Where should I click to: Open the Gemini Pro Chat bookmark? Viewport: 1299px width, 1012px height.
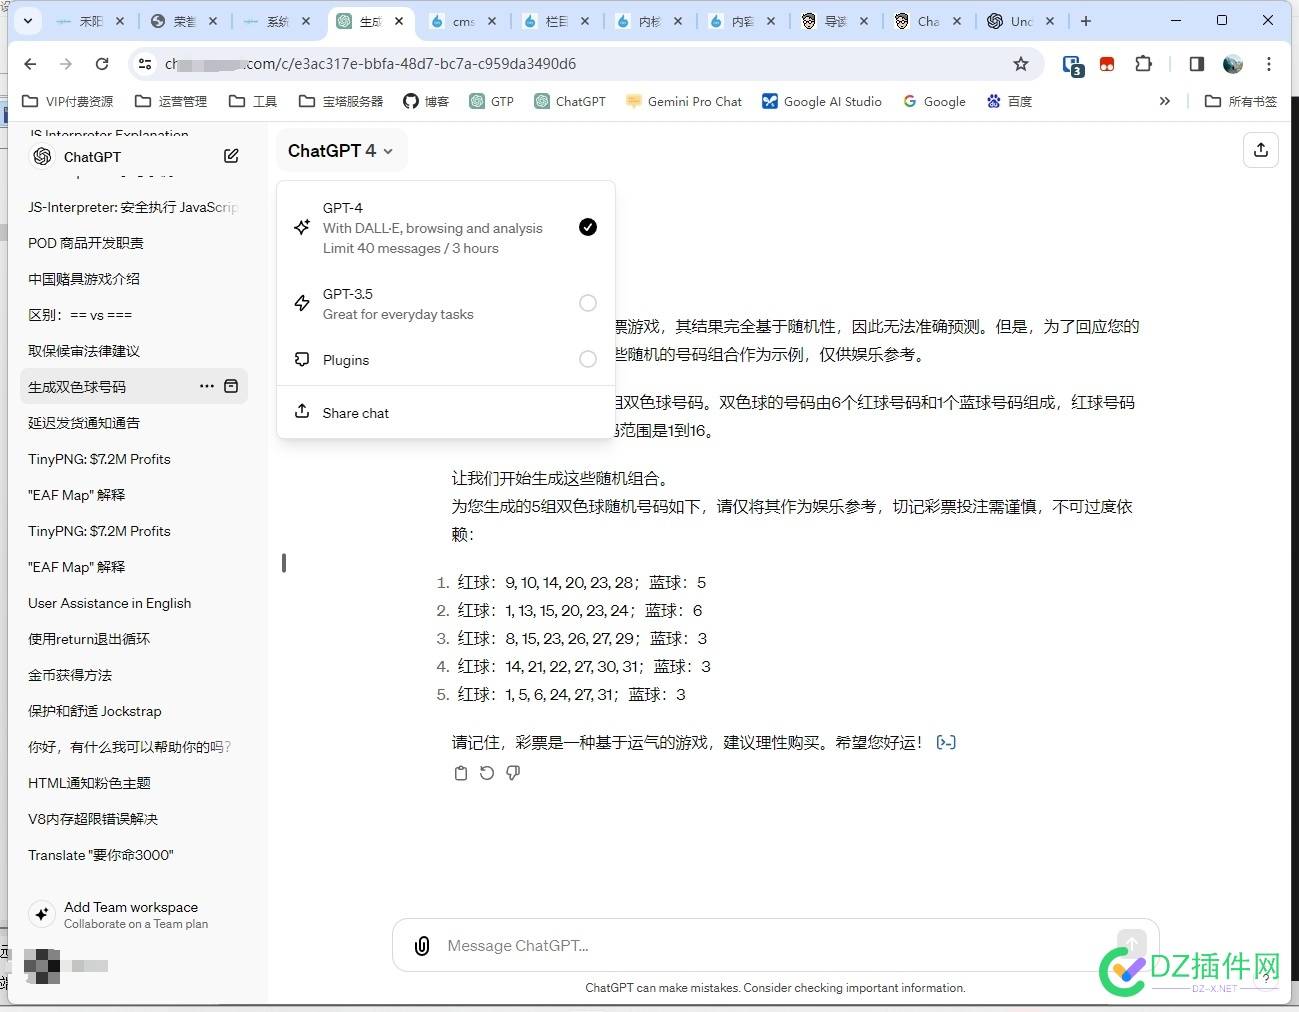click(x=684, y=101)
